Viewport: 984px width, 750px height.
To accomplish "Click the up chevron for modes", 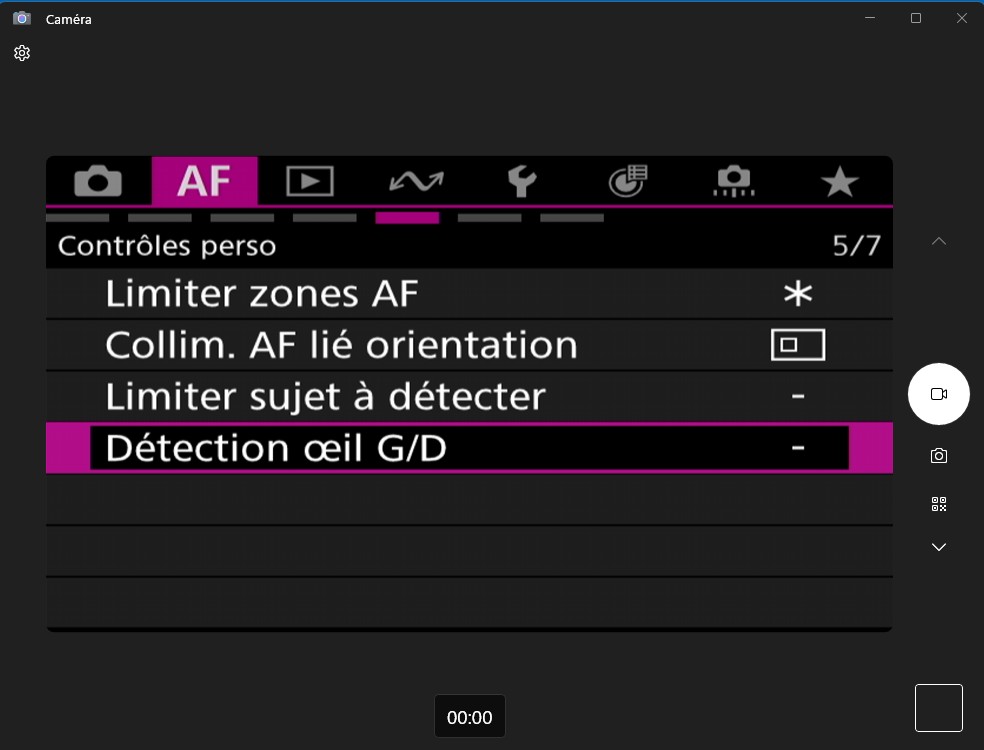I will pos(939,241).
